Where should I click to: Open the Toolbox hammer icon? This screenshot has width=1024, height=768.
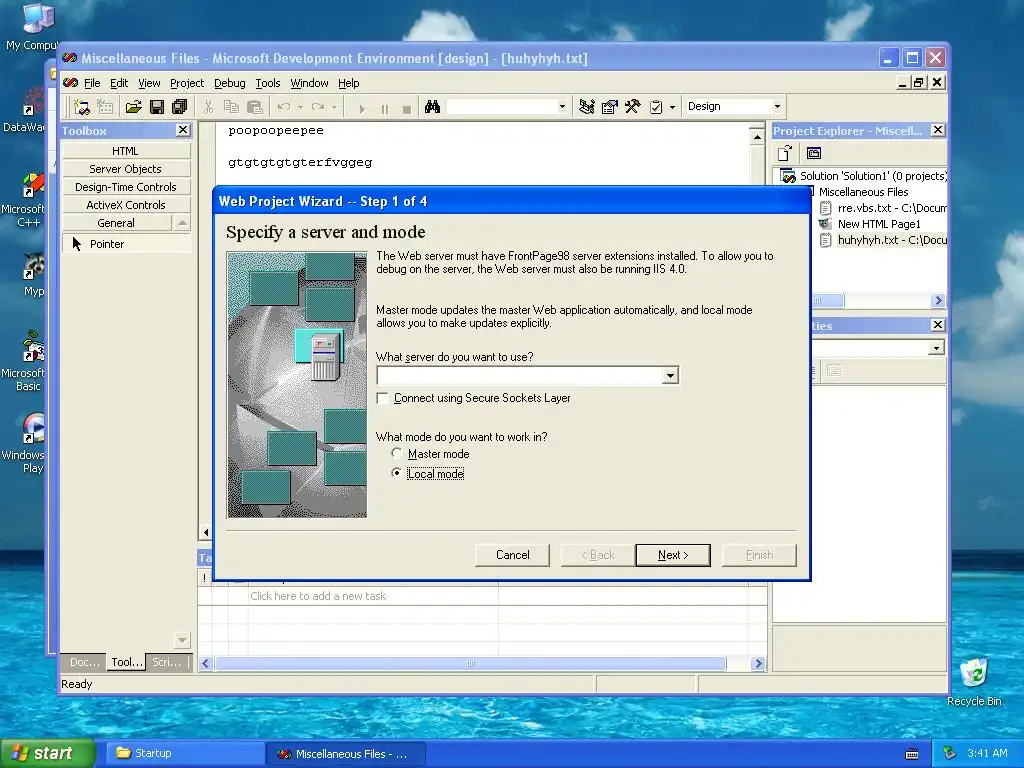click(632, 107)
